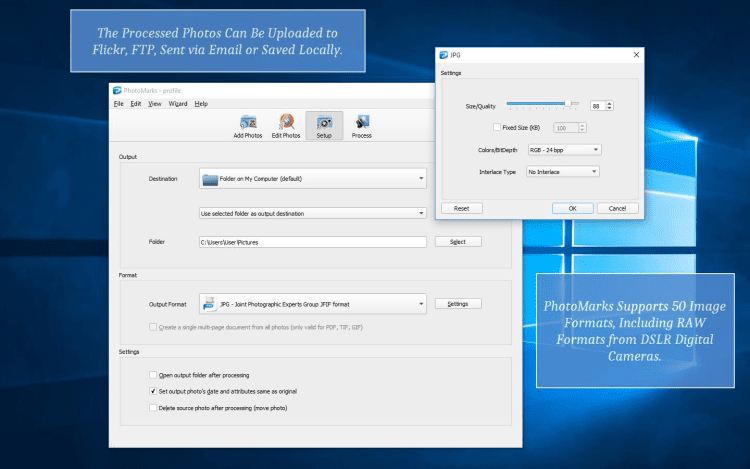Open the Edit menu
This screenshot has width=750, height=469.
coord(136,104)
